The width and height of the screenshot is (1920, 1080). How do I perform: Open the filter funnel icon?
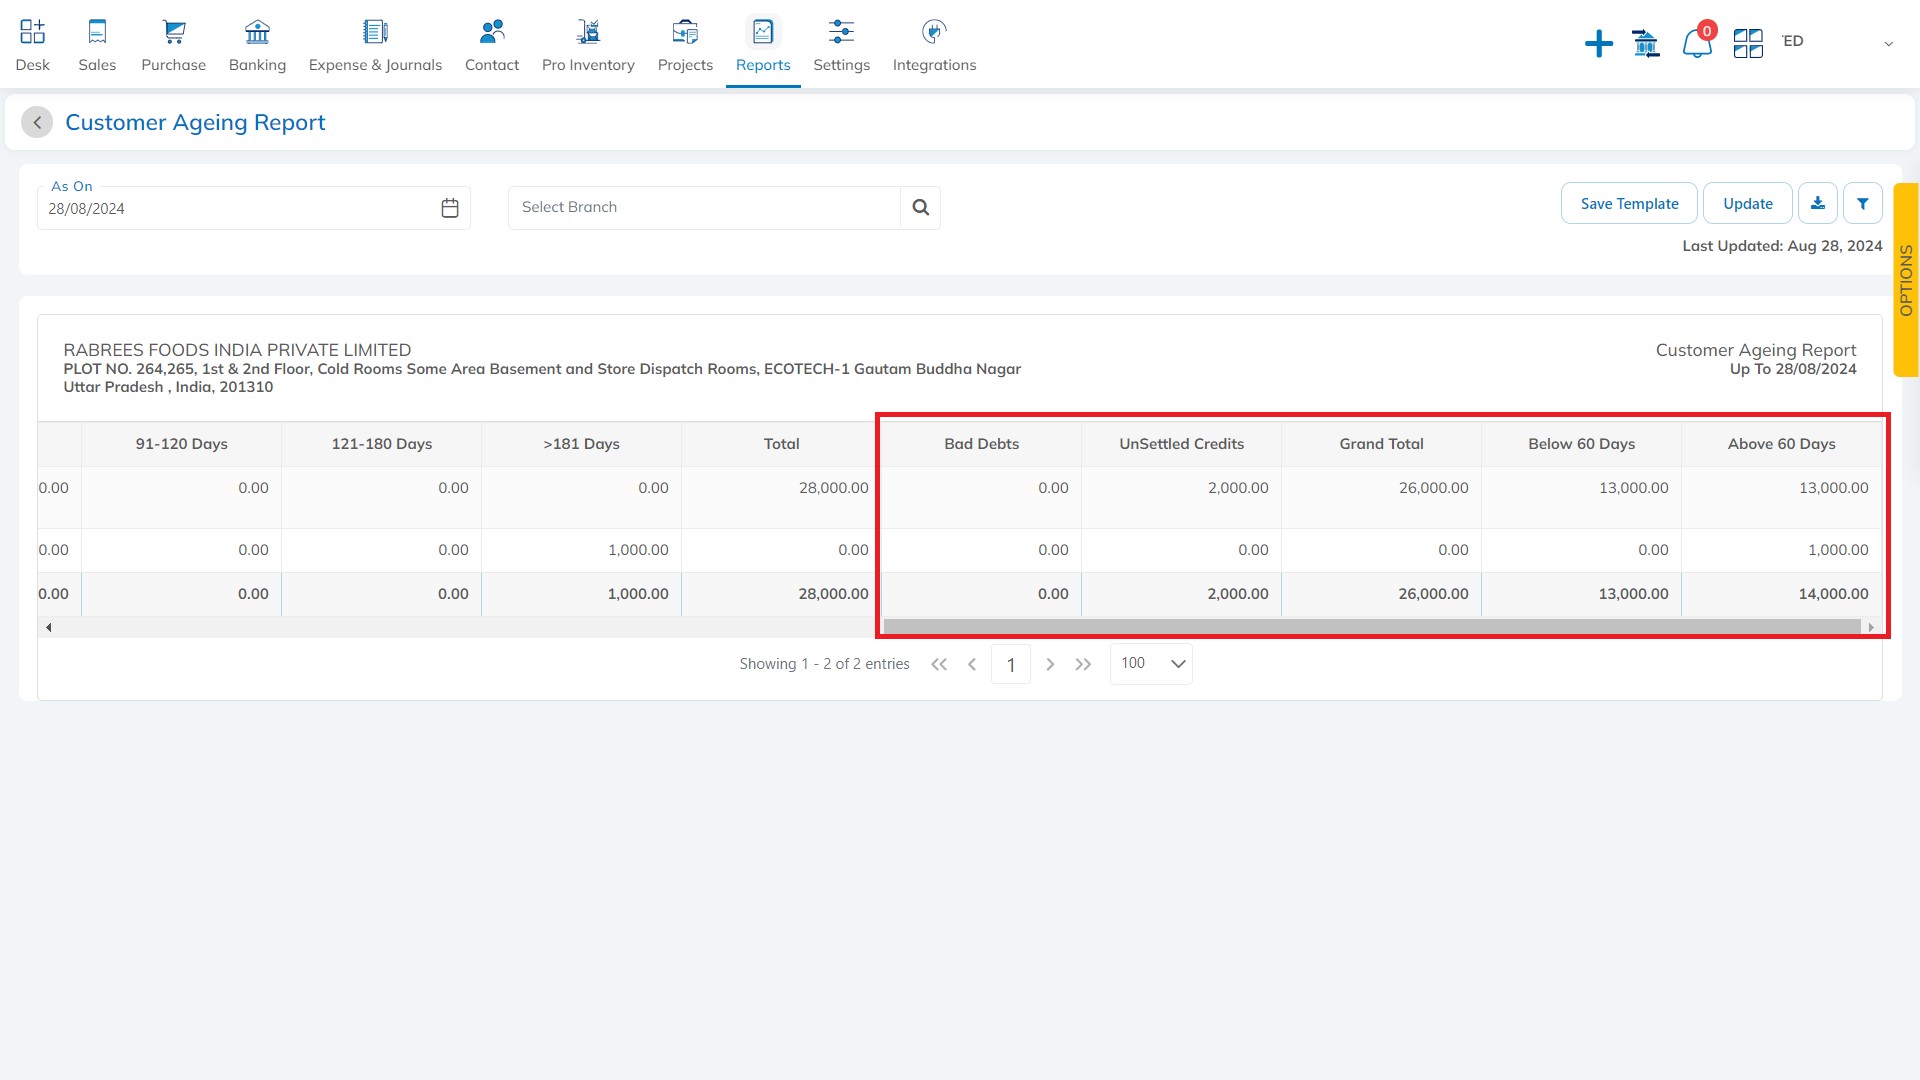click(x=1862, y=203)
